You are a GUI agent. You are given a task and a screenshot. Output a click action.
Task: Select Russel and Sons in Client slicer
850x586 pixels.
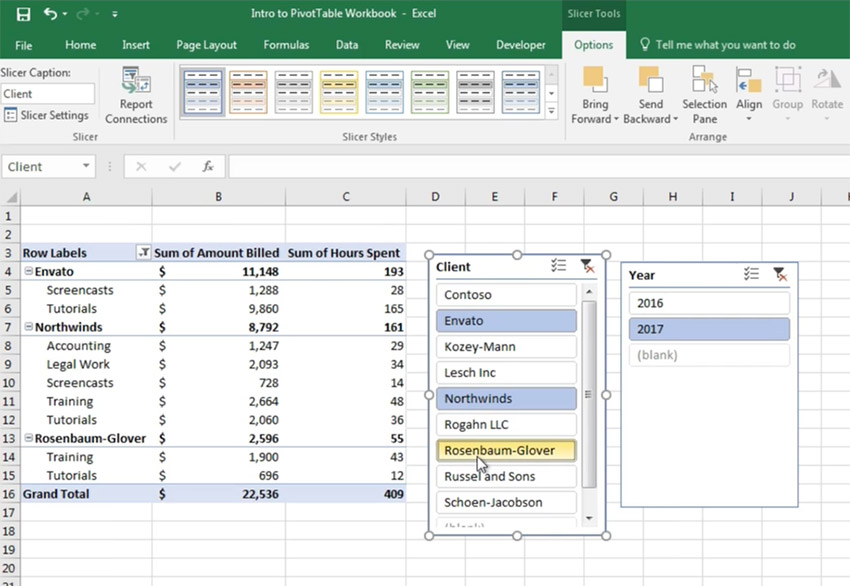506,476
